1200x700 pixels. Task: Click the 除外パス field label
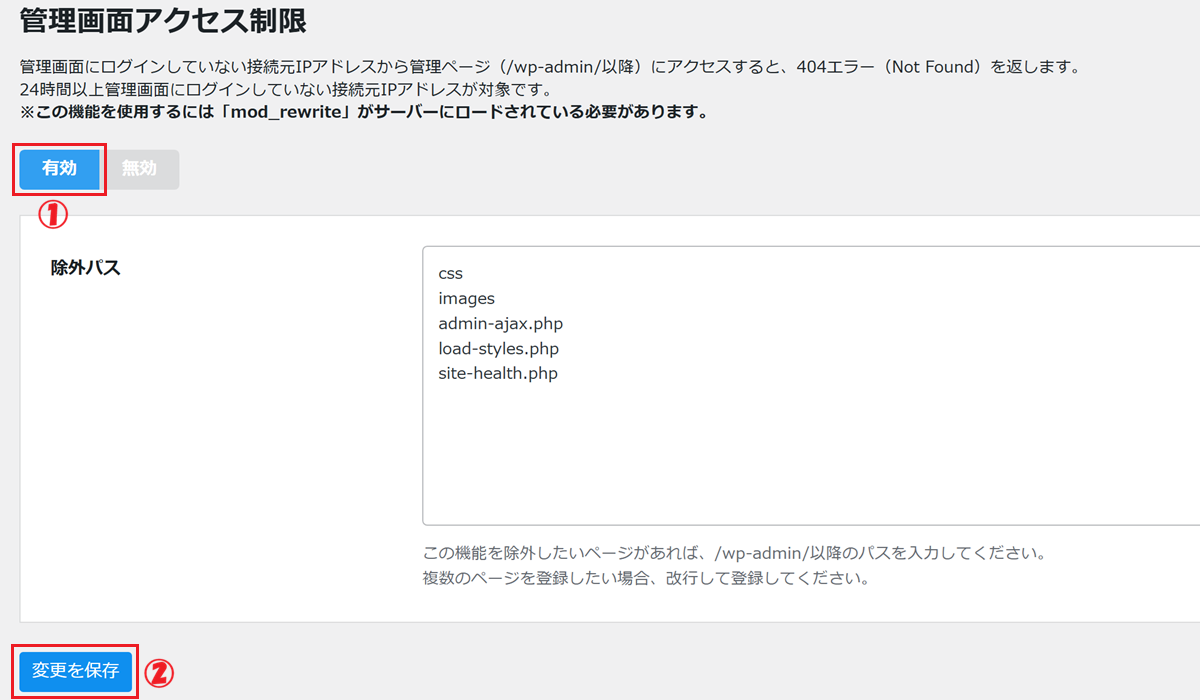(x=86, y=267)
